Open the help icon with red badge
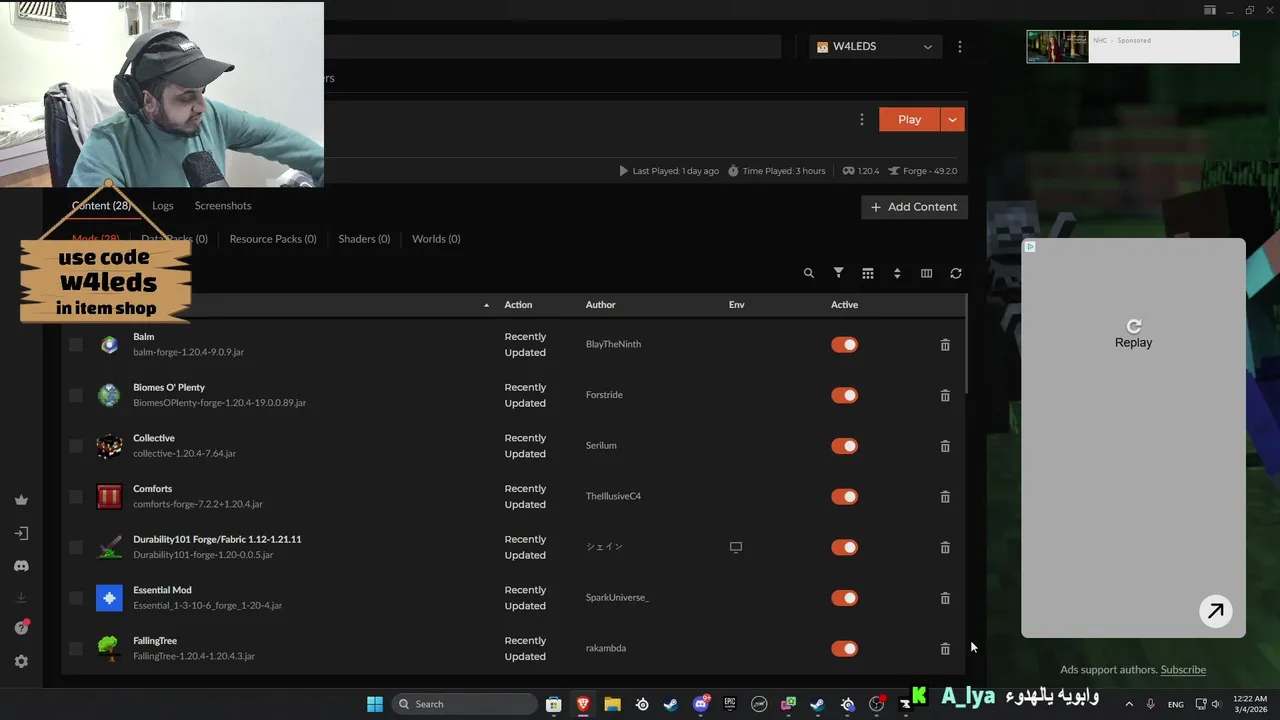 click(21, 628)
